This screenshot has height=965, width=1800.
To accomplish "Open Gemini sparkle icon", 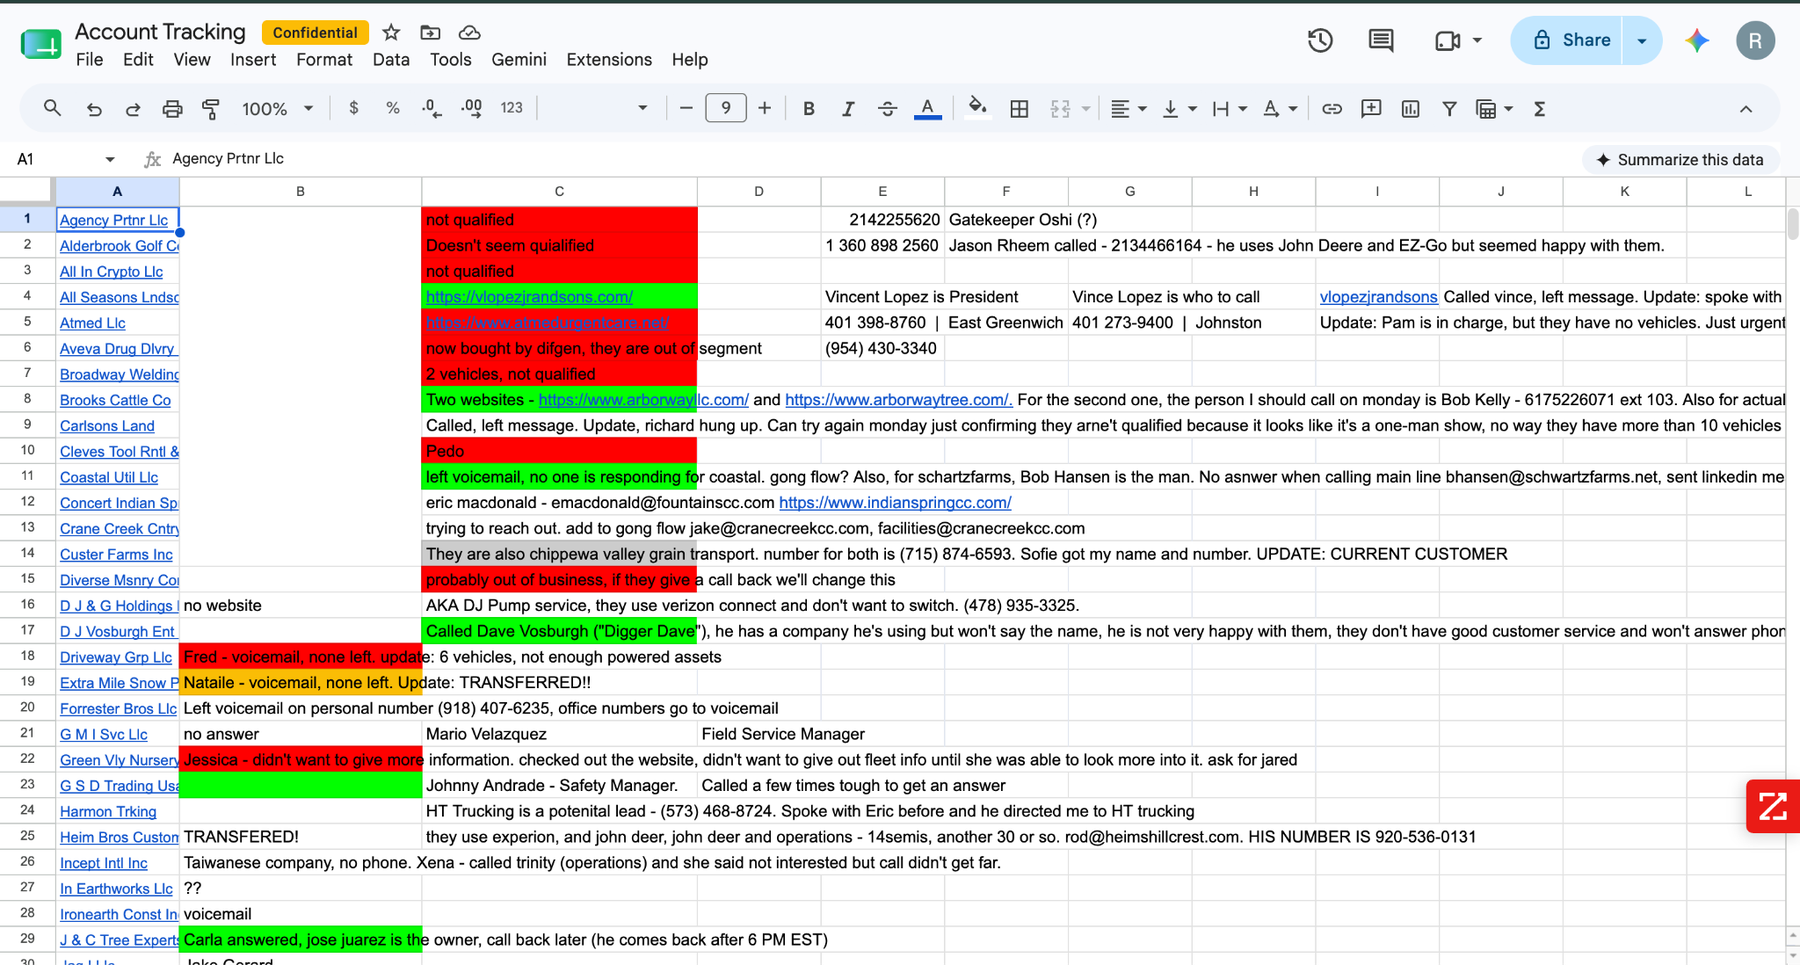I will pyautogui.click(x=1697, y=40).
